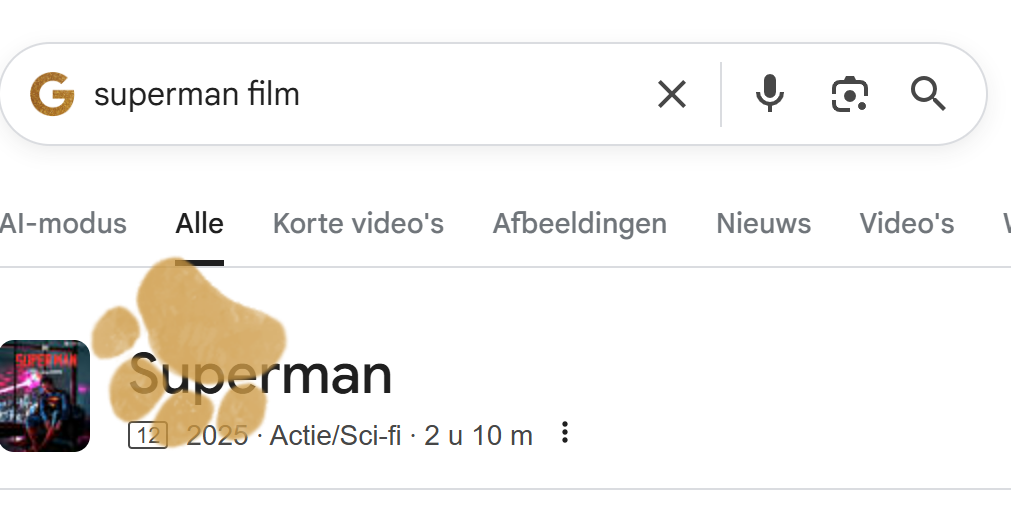Click the Actie/Sci-fi genre text
Screen dimensions: 1011x508
pyautogui.click(x=335, y=436)
